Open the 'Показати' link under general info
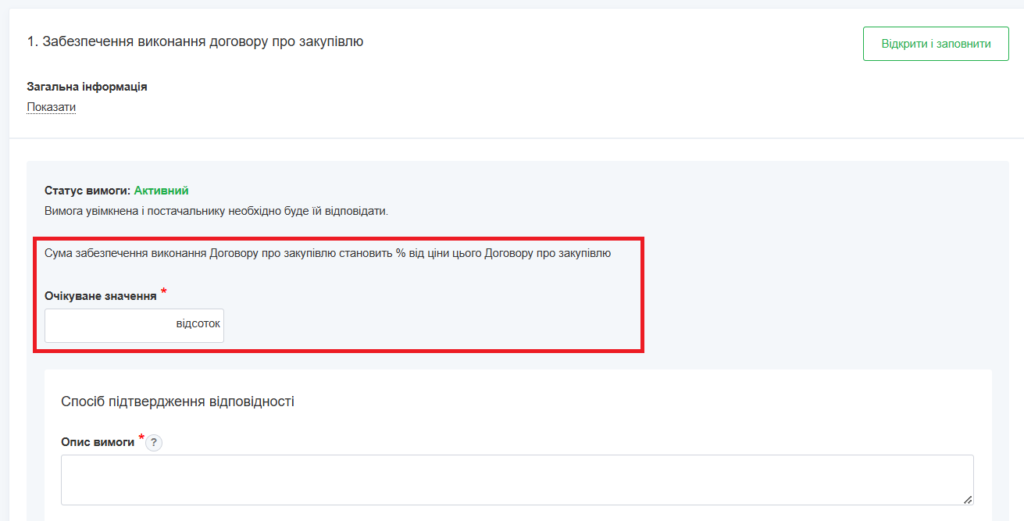This screenshot has height=521, width=1024. click(x=51, y=107)
